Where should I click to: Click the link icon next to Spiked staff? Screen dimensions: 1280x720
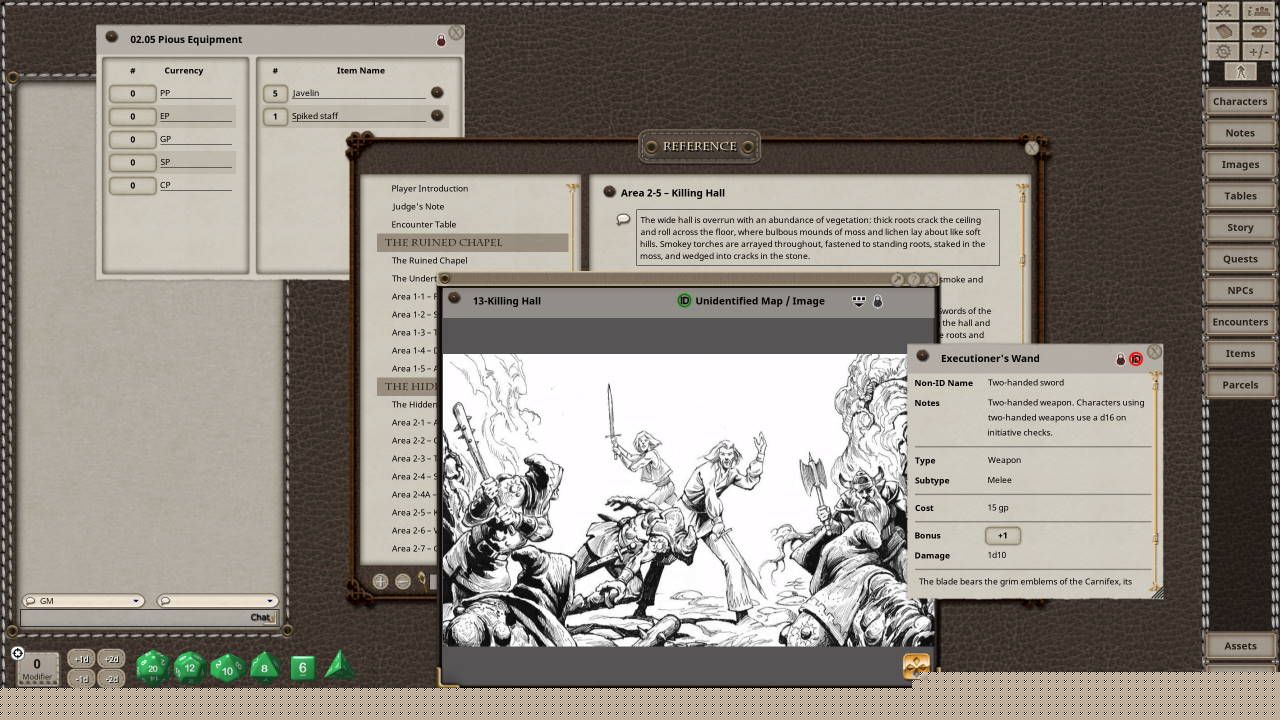tap(437, 116)
